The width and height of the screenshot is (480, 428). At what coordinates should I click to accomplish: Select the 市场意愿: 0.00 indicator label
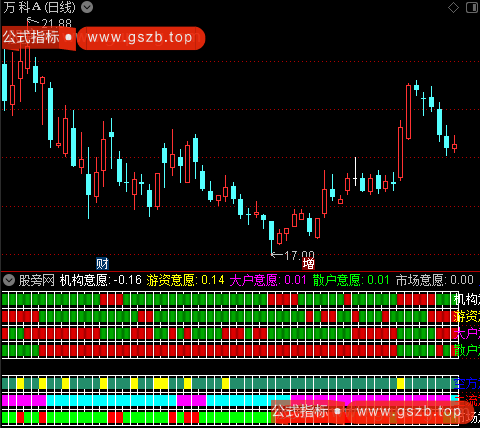pyautogui.click(x=435, y=280)
